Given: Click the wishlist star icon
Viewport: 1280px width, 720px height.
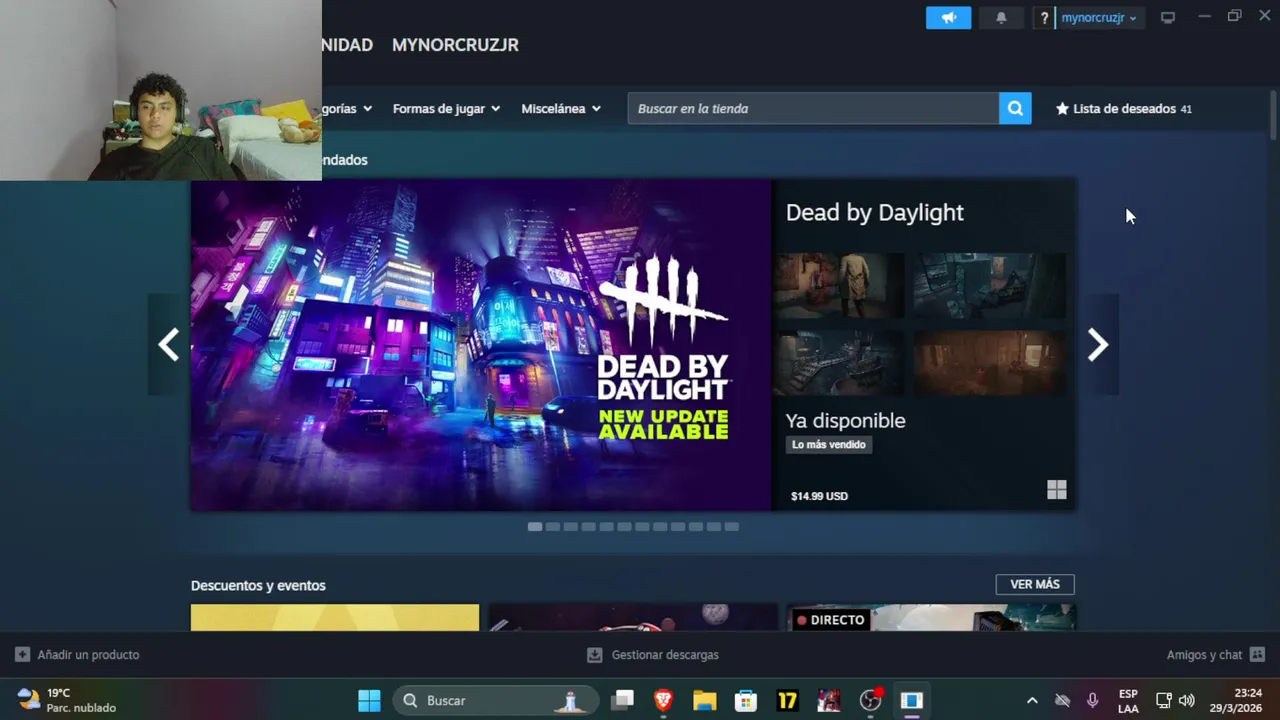Looking at the screenshot, I should tap(1062, 108).
